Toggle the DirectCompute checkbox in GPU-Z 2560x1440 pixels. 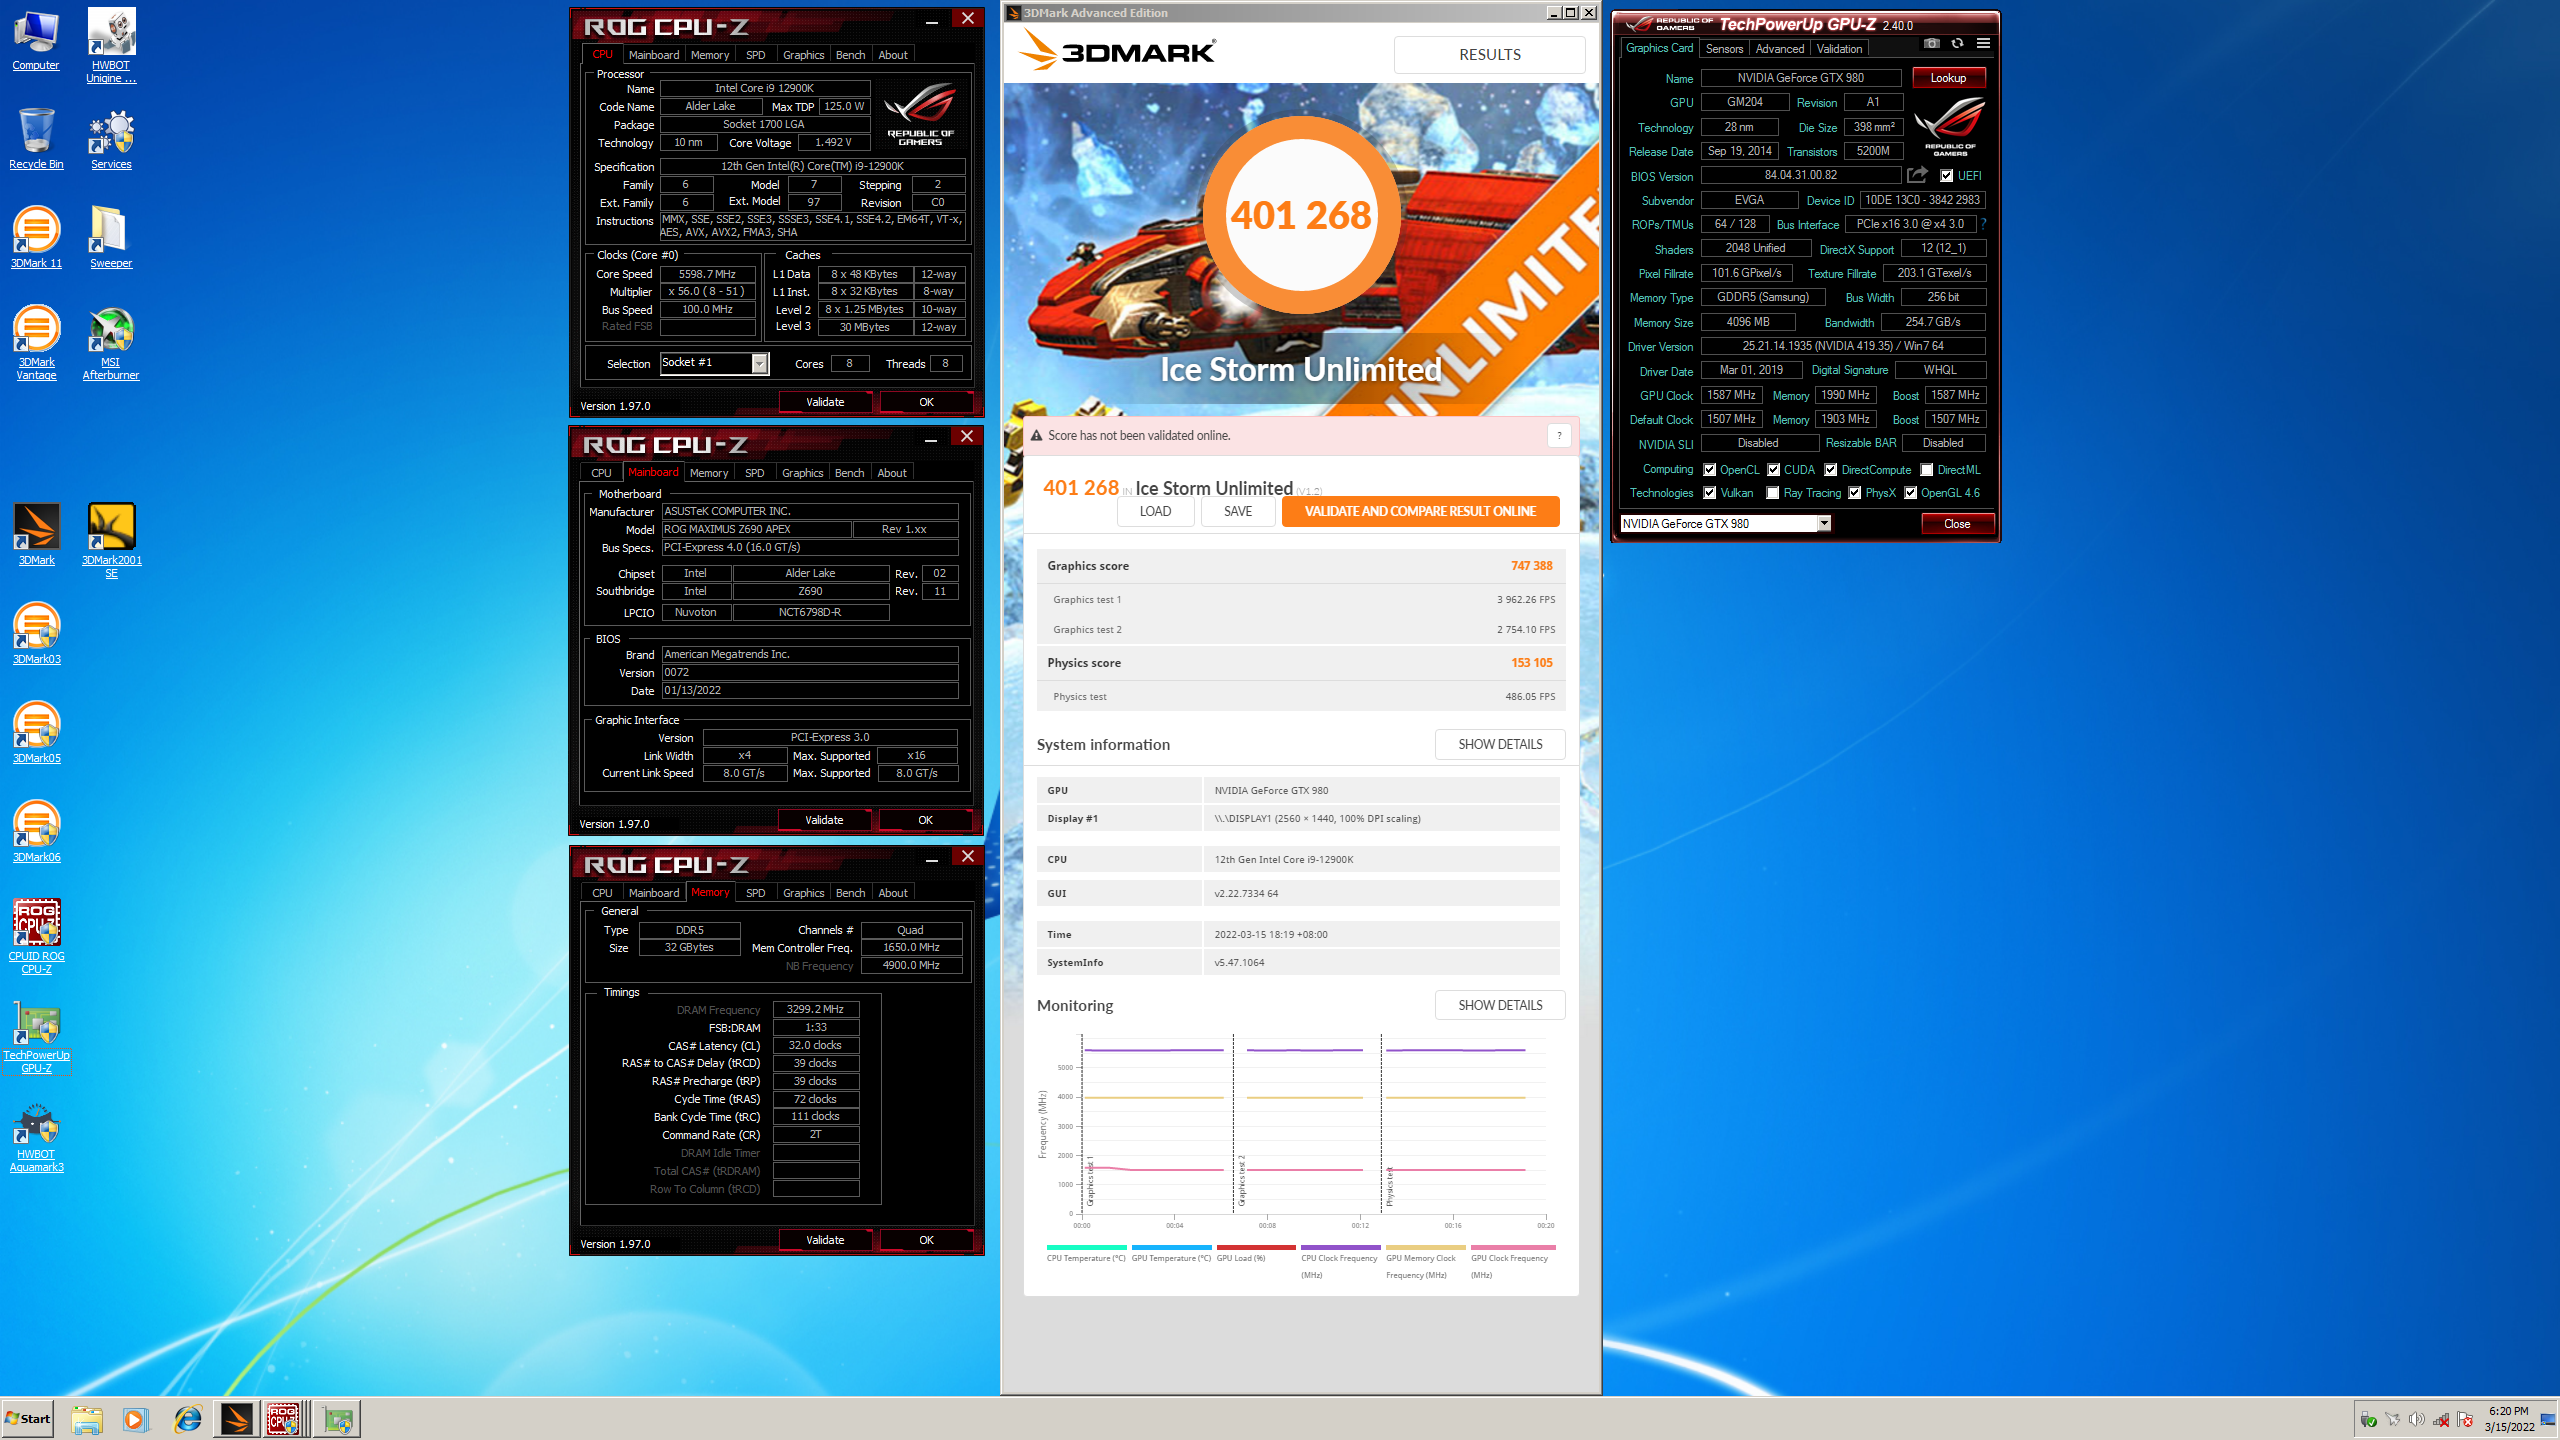[x=1831, y=470]
